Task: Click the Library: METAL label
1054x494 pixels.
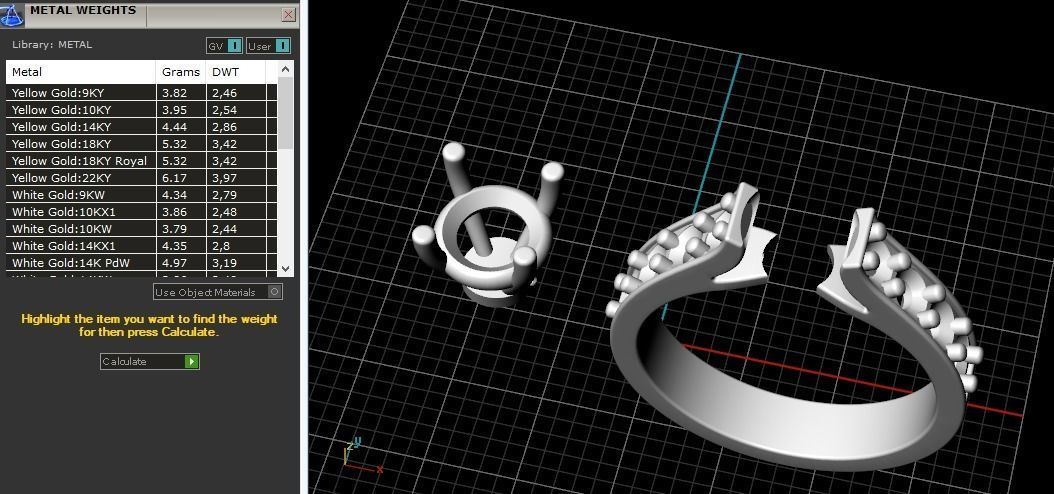Action: [52, 44]
